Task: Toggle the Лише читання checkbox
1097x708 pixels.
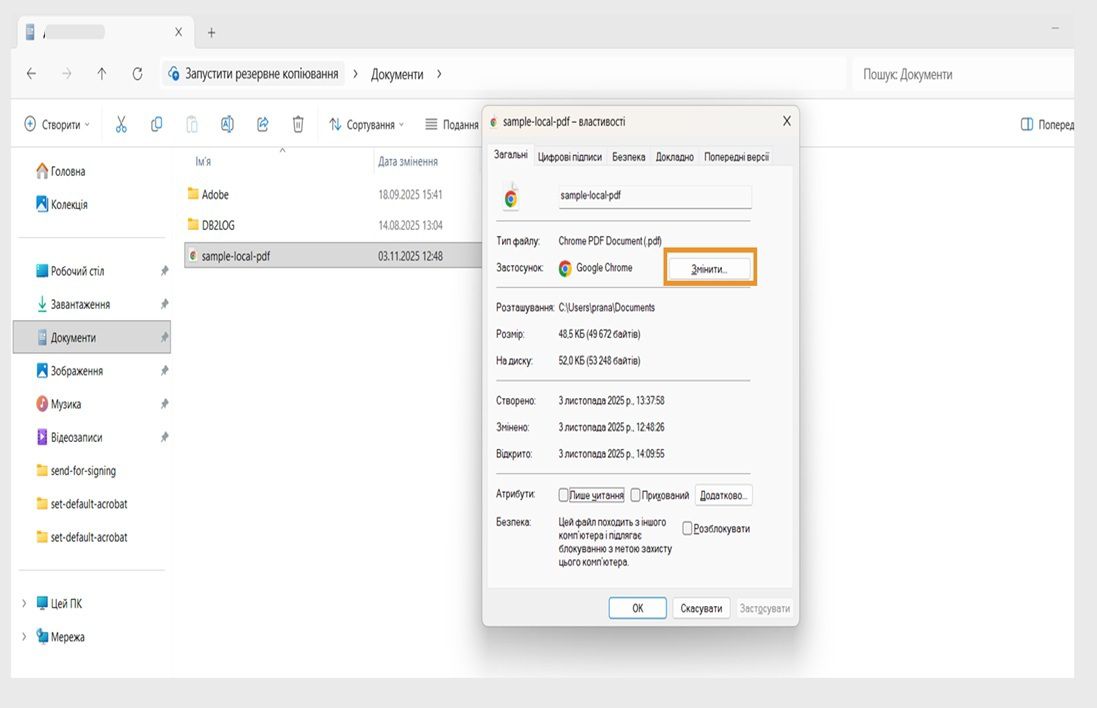Action: pyautogui.click(x=563, y=495)
